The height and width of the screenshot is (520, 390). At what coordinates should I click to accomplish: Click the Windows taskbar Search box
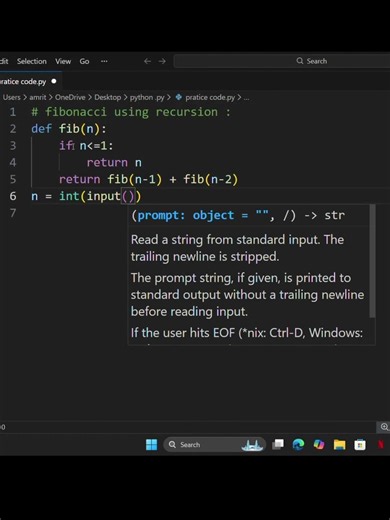[x=215, y=445]
